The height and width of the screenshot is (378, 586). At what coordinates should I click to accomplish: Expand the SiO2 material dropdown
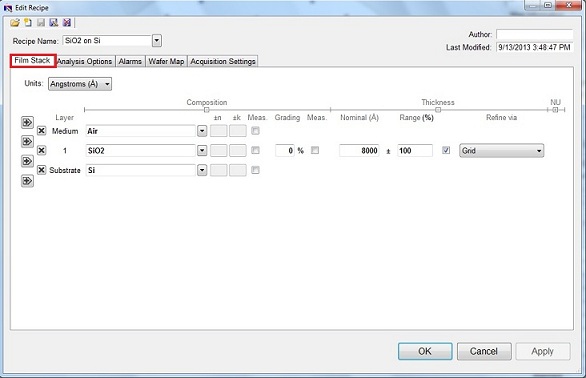pos(202,150)
